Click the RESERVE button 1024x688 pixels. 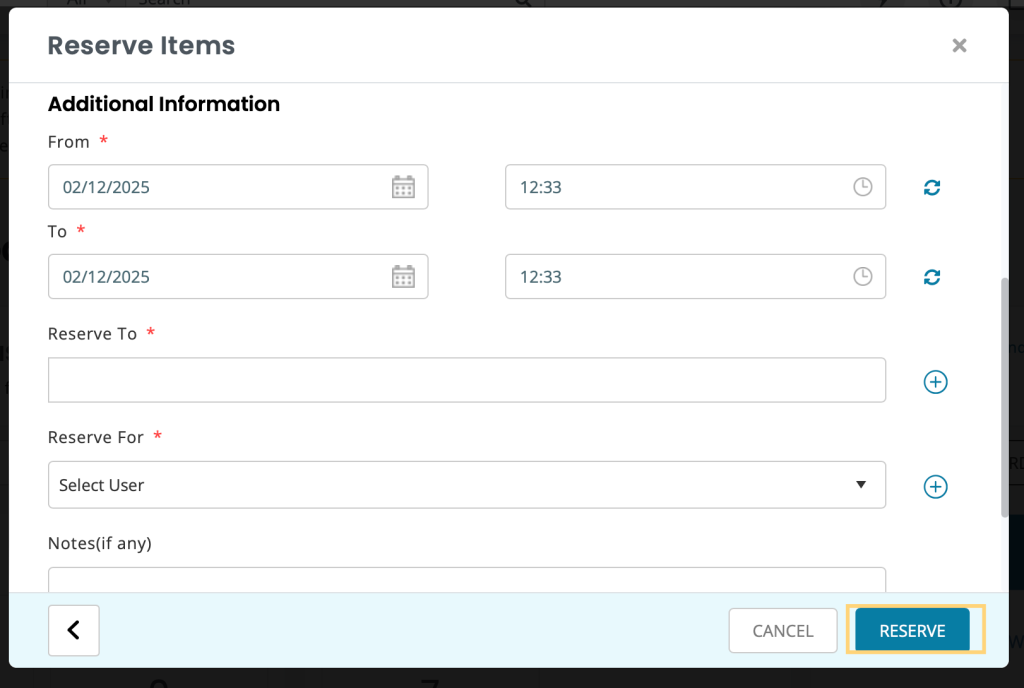(x=912, y=630)
